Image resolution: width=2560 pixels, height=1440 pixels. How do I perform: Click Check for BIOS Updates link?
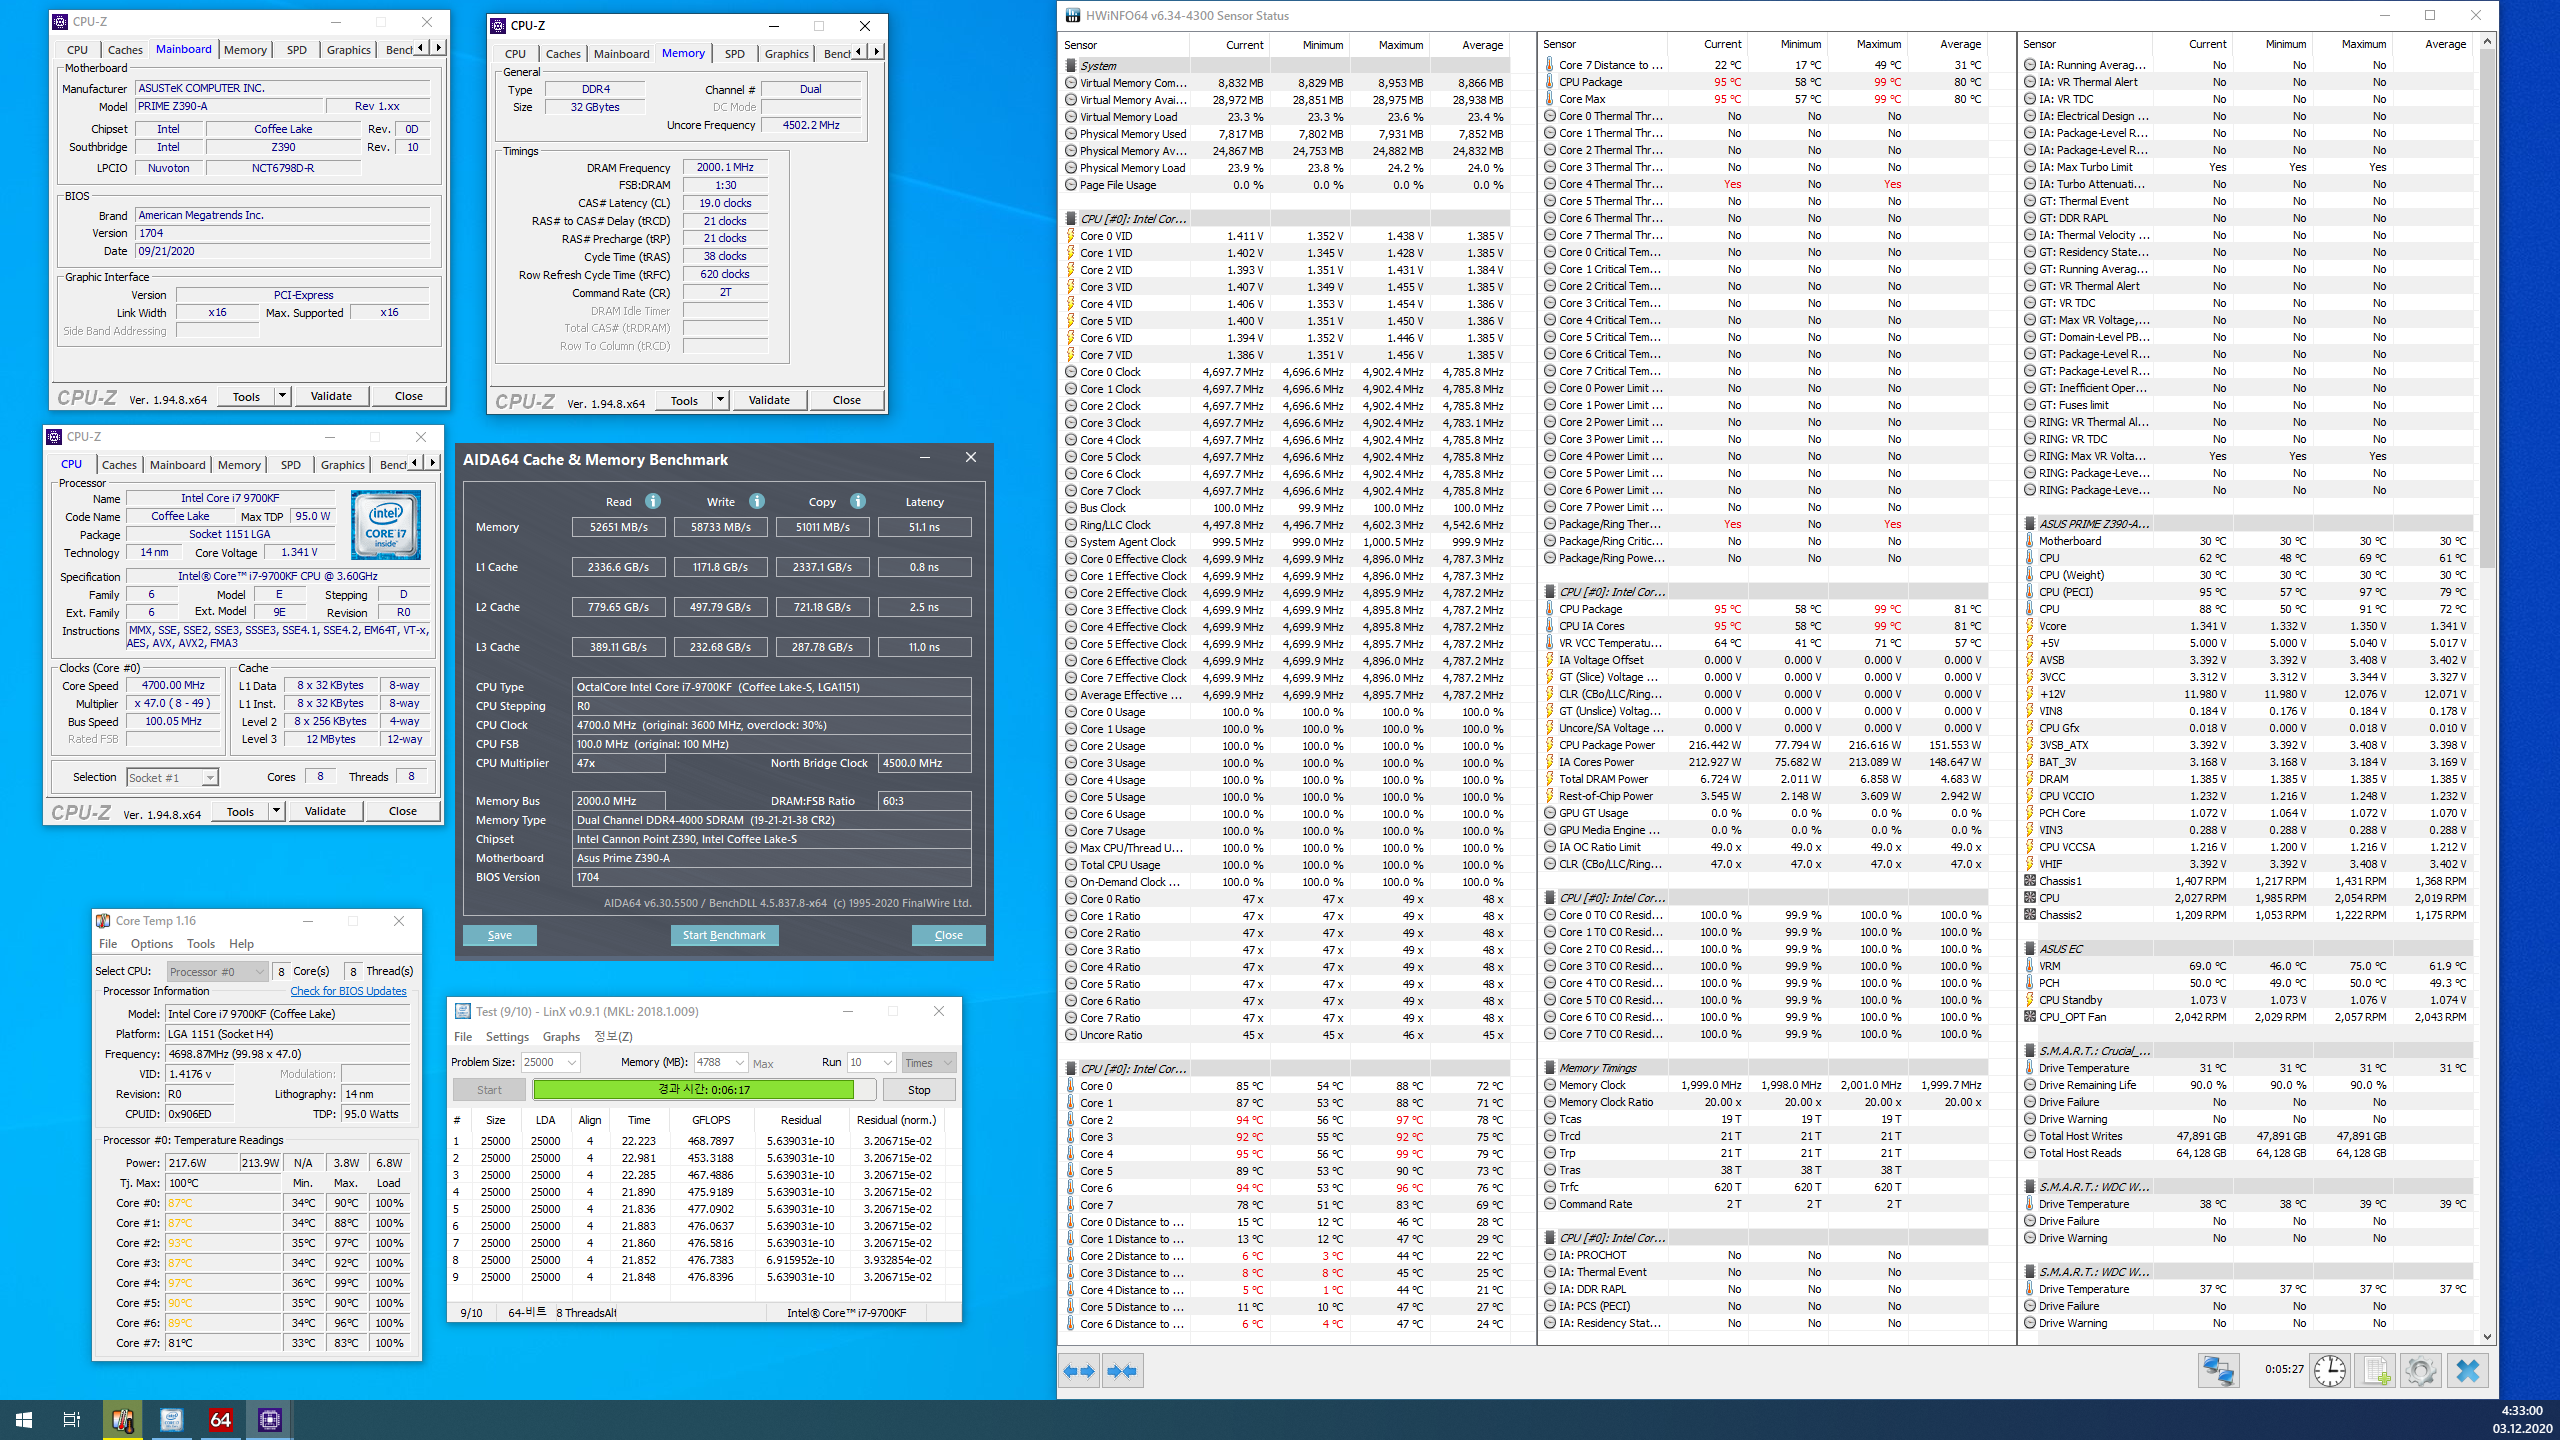(348, 991)
